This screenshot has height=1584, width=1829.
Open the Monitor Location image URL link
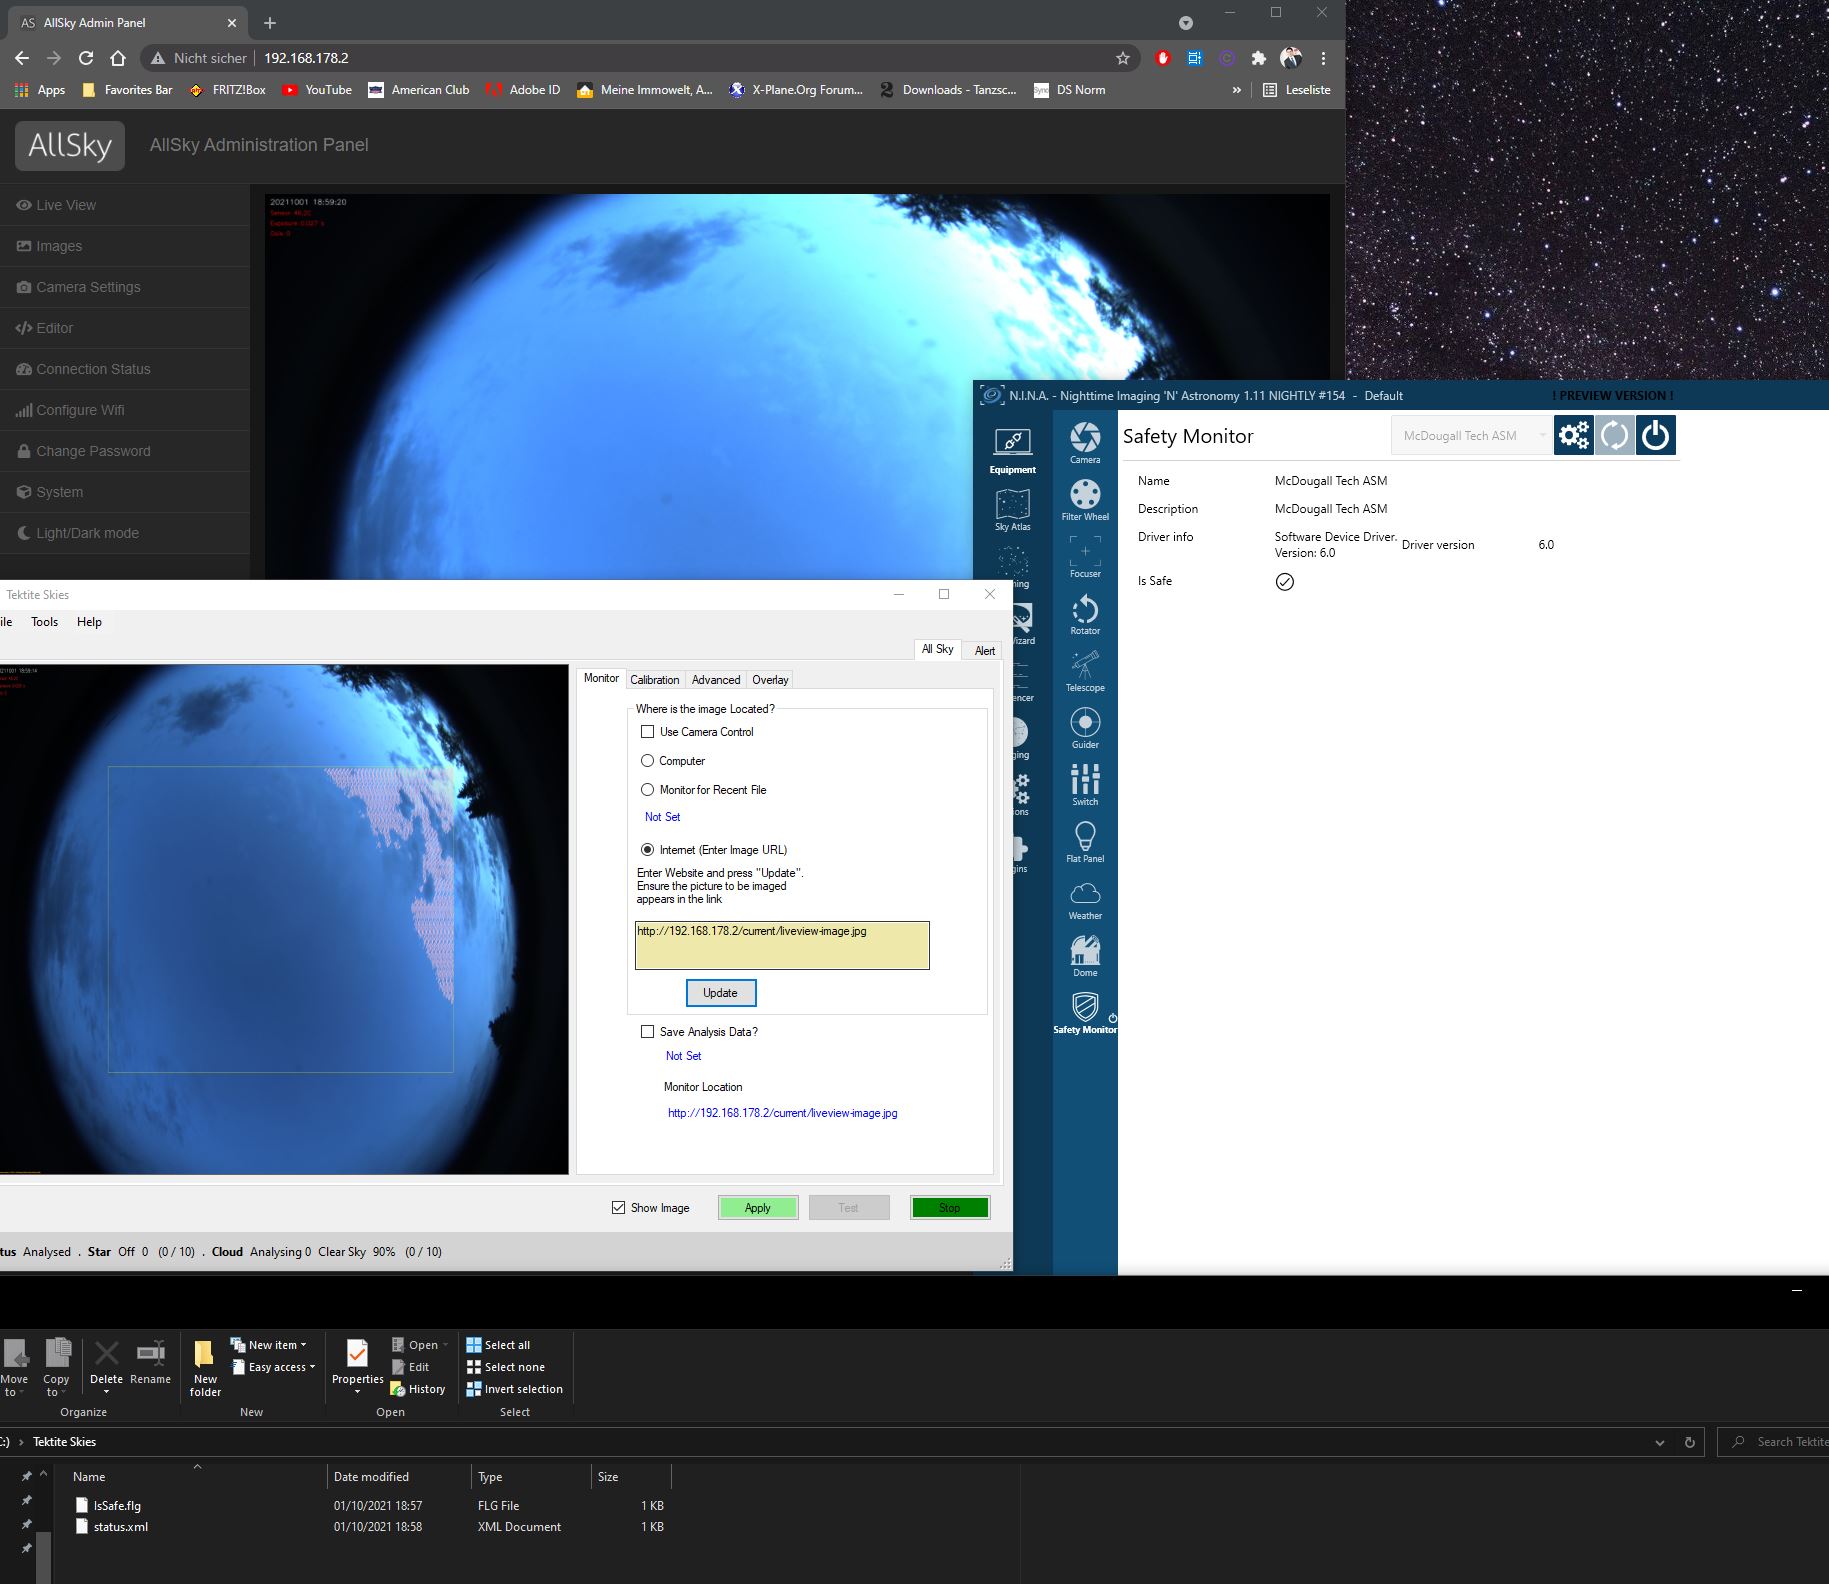(783, 1113)
